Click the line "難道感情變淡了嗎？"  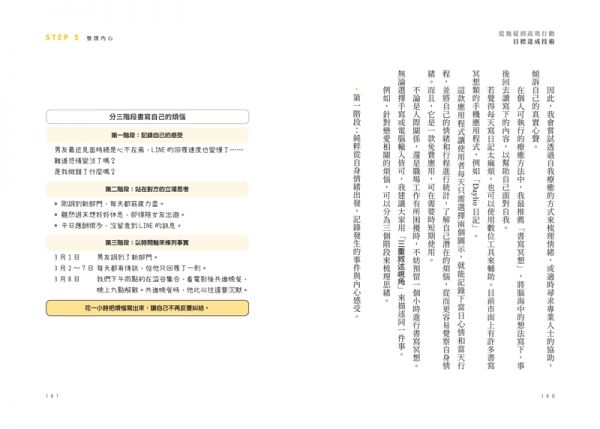(x=85, y=161)
